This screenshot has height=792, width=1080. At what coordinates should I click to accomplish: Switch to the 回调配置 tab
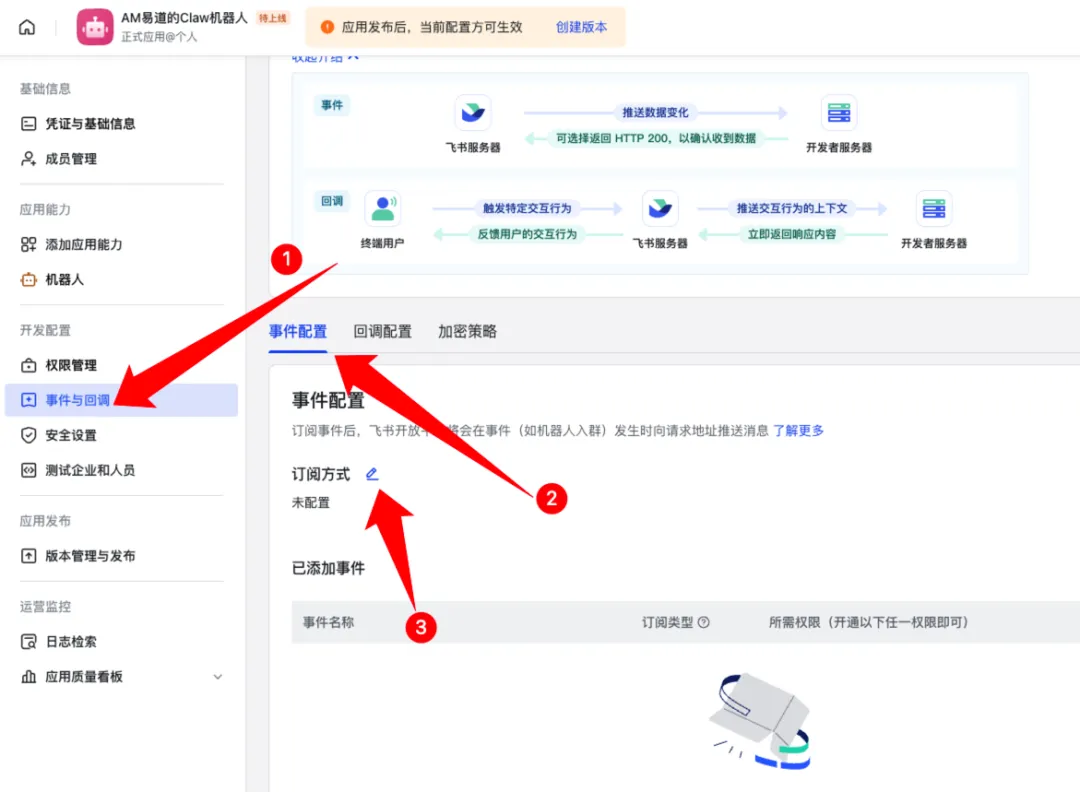tap(382, 332)
